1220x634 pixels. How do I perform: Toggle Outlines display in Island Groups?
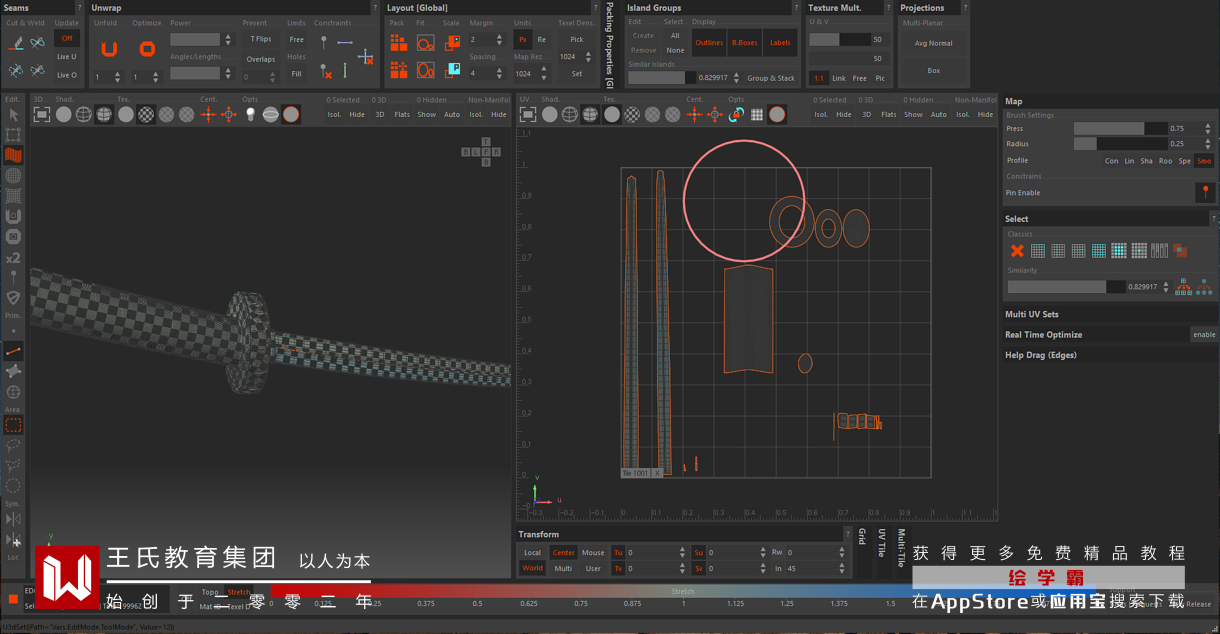point(709,43)
